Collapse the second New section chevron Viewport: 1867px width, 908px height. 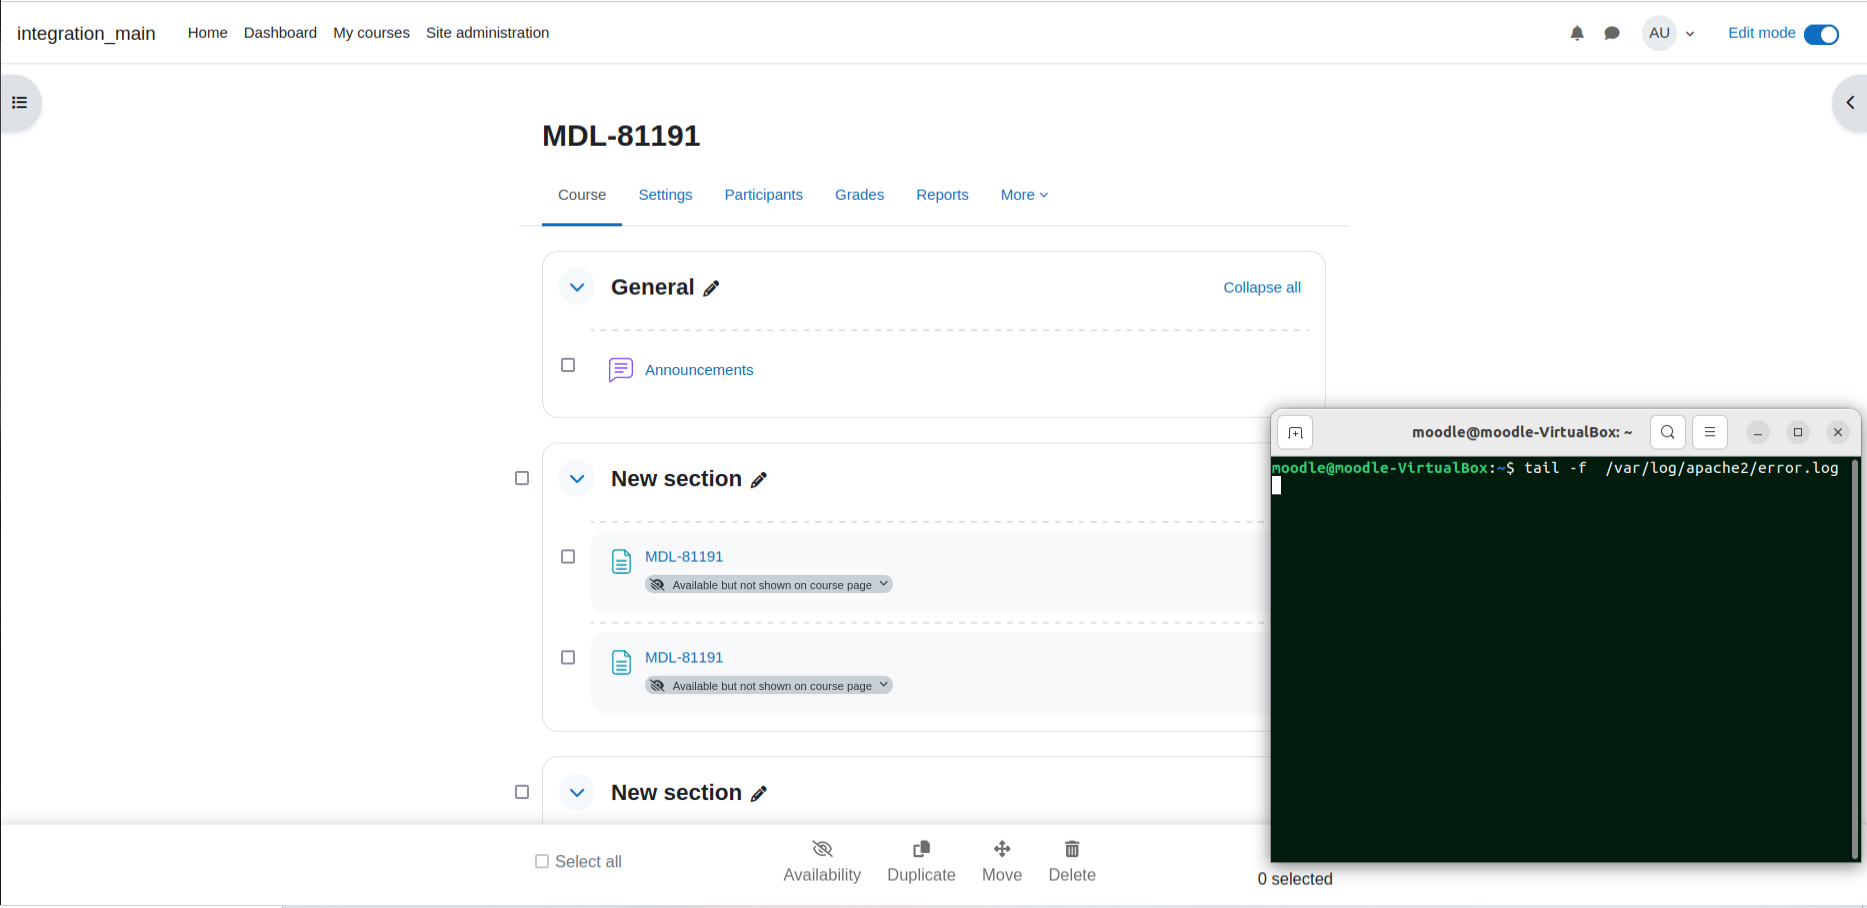pyautogui.click(x=577, y=793)
